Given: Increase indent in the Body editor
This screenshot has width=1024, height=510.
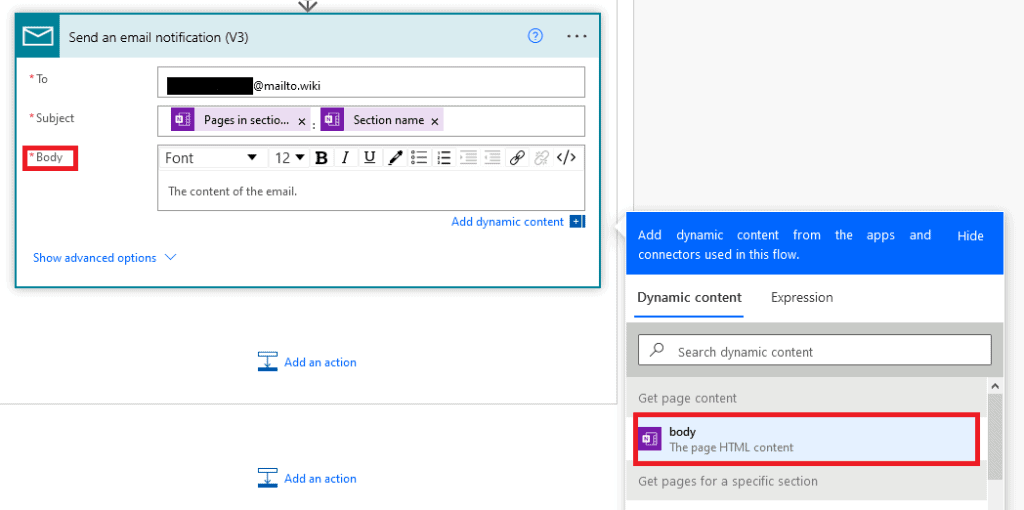Looking at the screenshot, I should (x=468, y=158).
